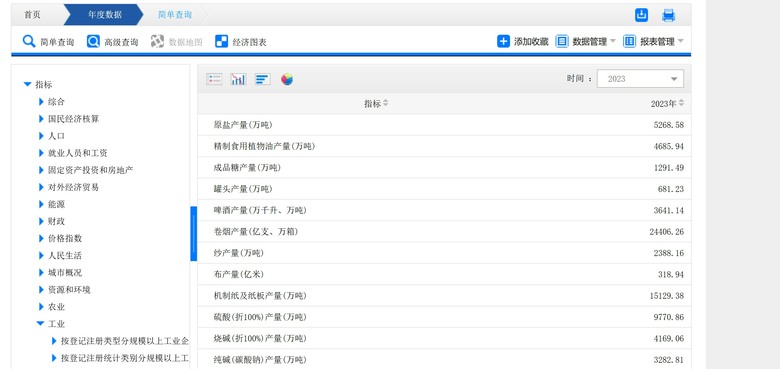Select 卷烟产量(亿支、万箱) row
Viewport: 780px width, 369px height.
tap(444, 232)
